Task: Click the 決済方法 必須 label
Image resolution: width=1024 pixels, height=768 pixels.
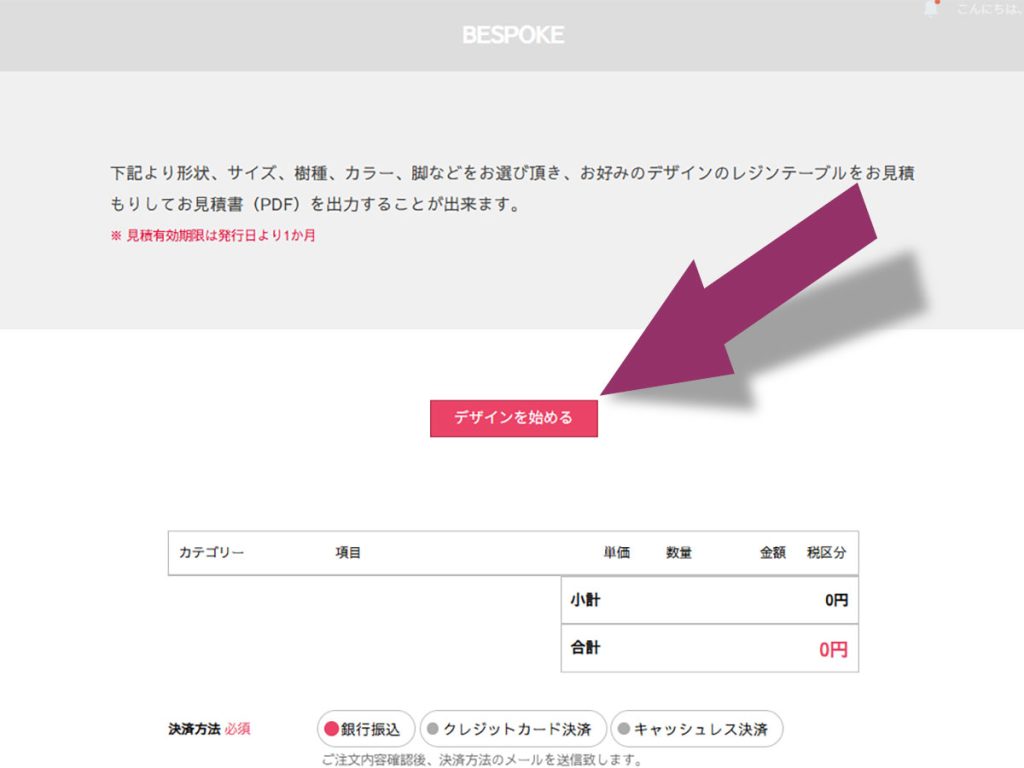Action: [x=209, y=729]
